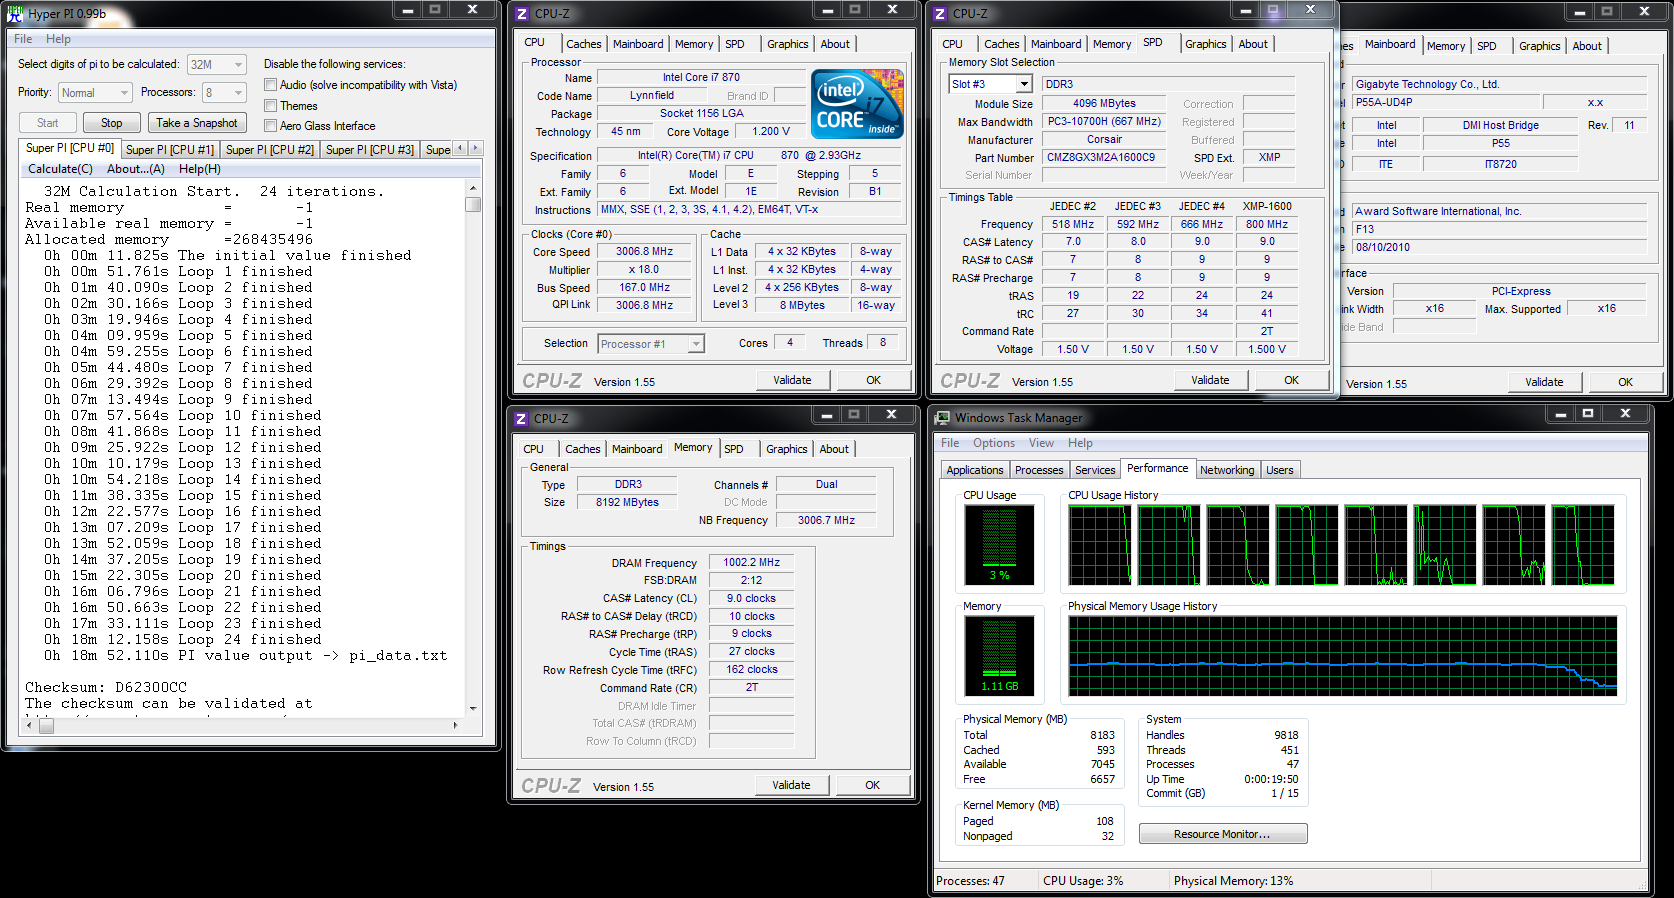Switch to Super PI [CPU #3] tab
Image resolution: width=1674 pixels, height=898 pixels.
click(370, 150)
